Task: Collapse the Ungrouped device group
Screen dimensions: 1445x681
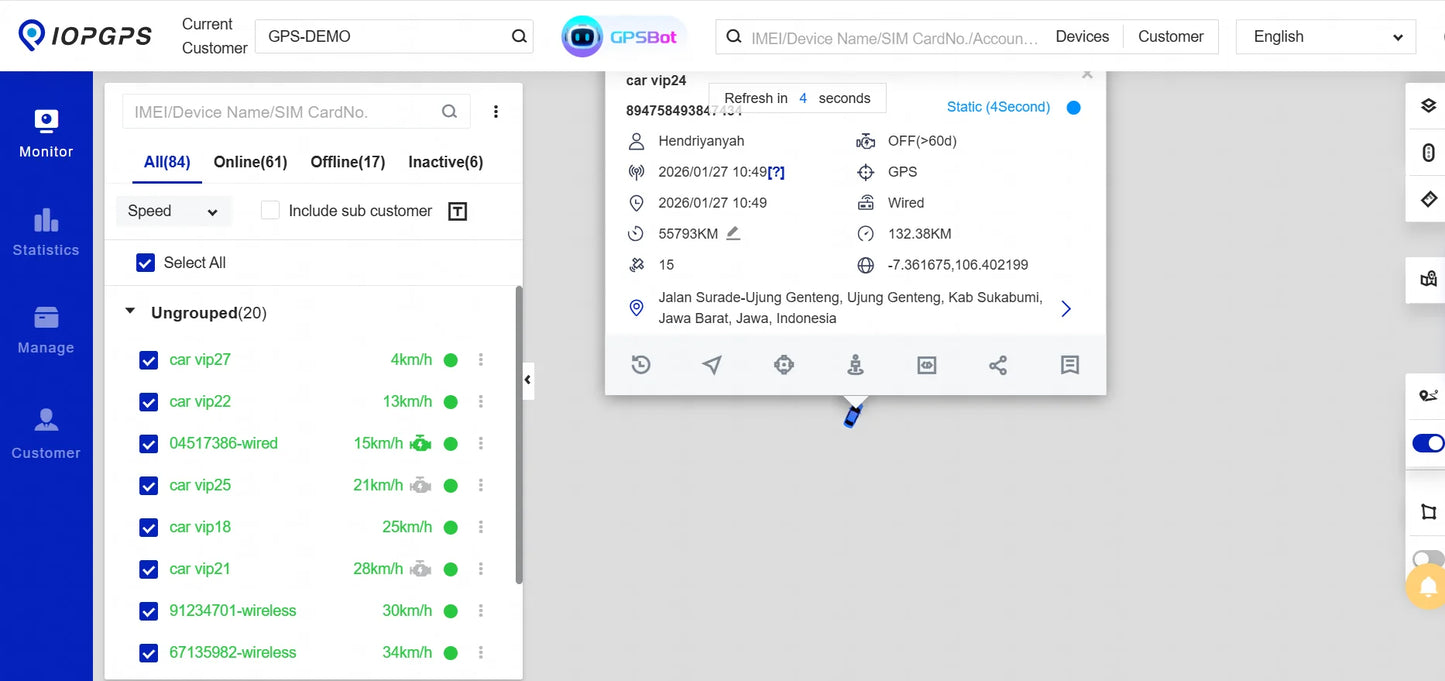Action: click(130, 312)
